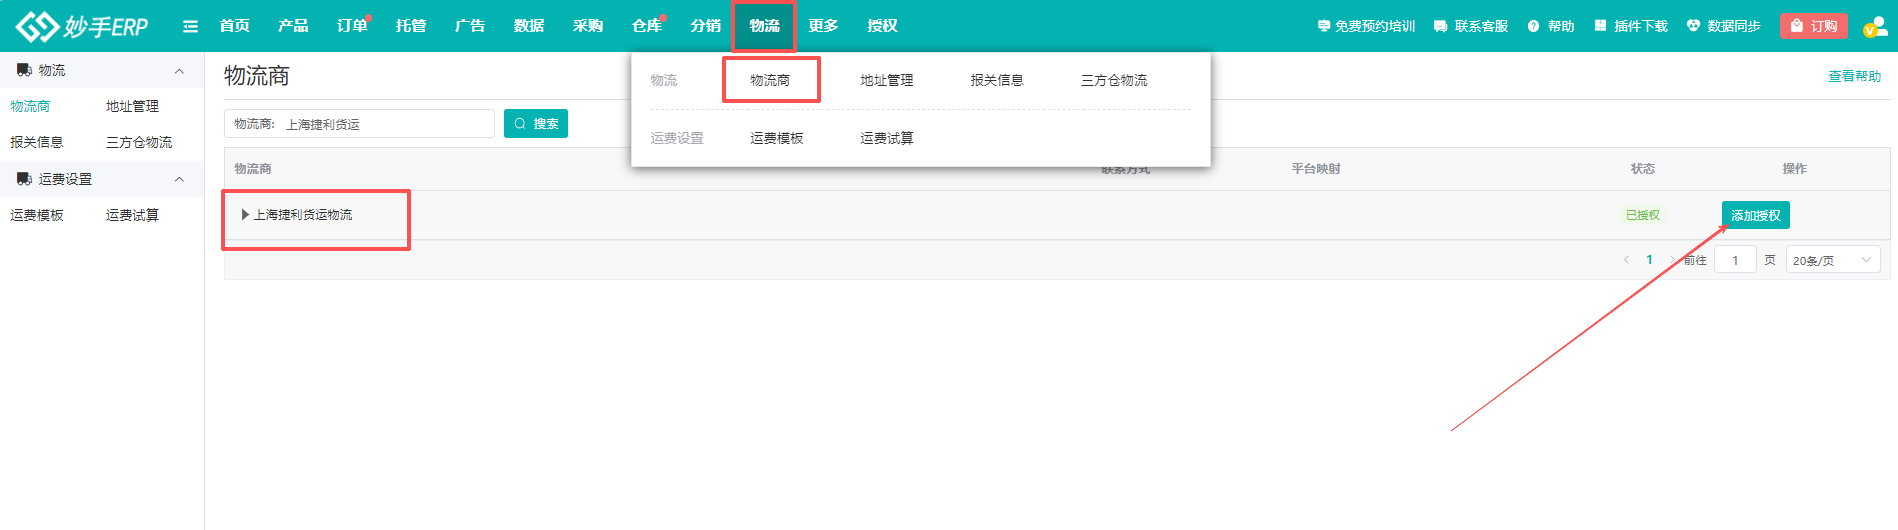Image resolution: width=1898 pixels, height=530 pixels.
Task: Open the 20条/页 page size dropdown
Action: (x=1833, y=260)
